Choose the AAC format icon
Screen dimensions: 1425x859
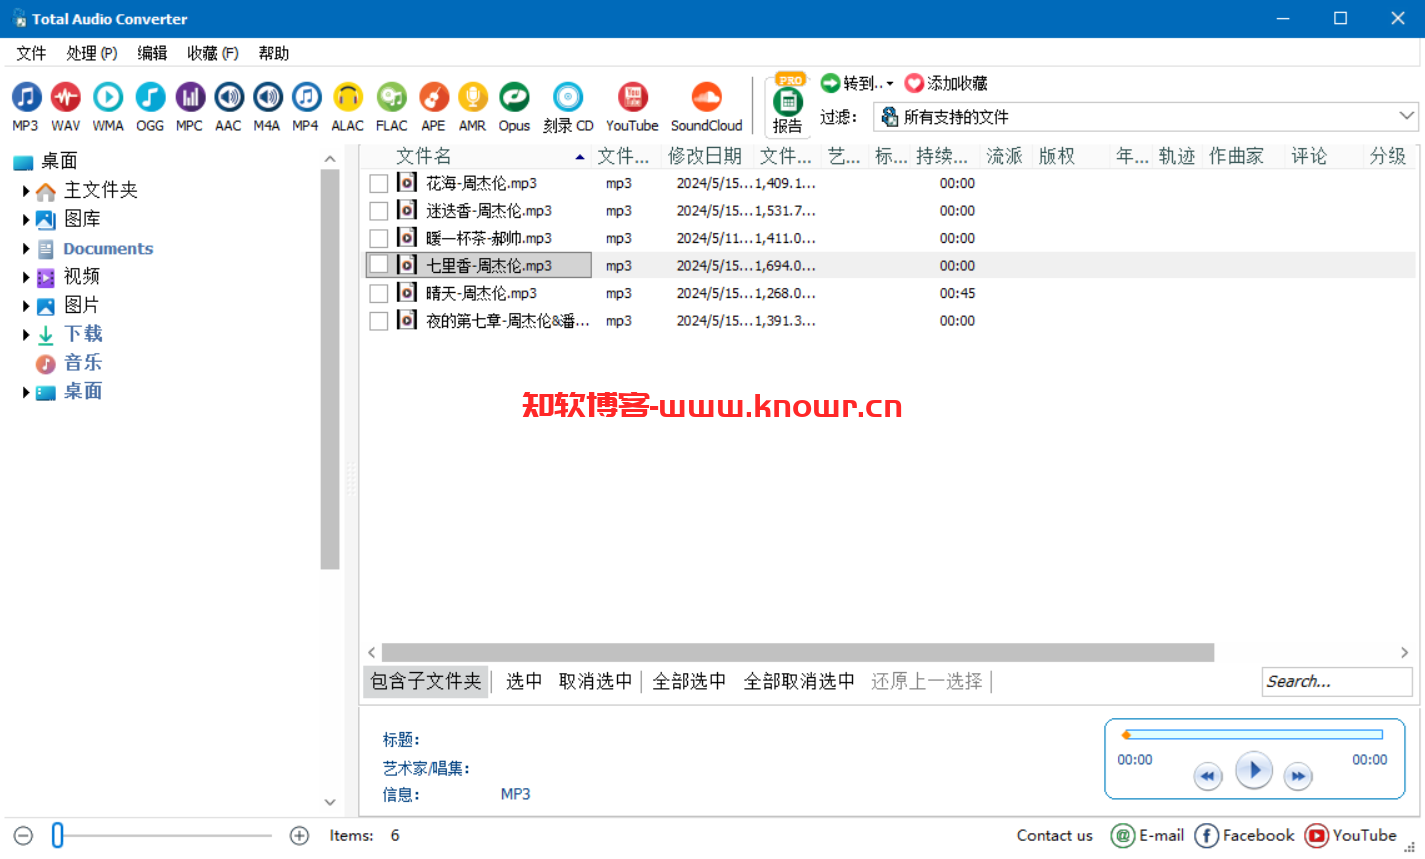pyautogui.click(x=229, y=97)
